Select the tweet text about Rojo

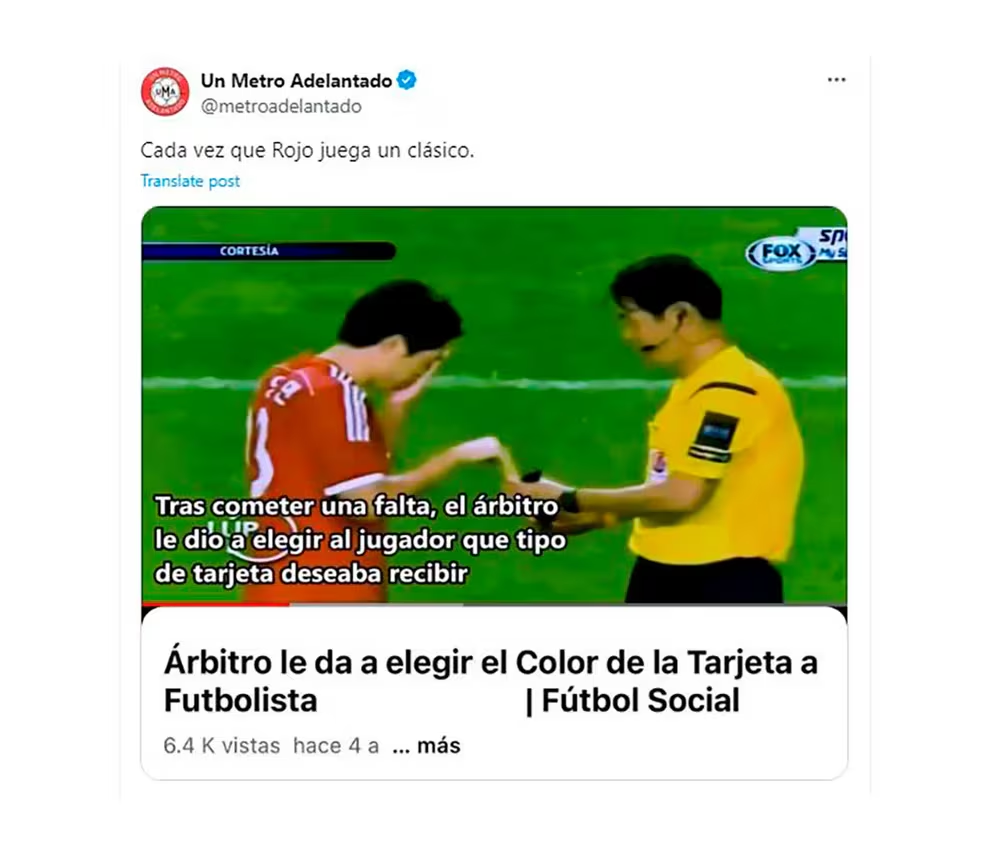click(x=307, y=151)
